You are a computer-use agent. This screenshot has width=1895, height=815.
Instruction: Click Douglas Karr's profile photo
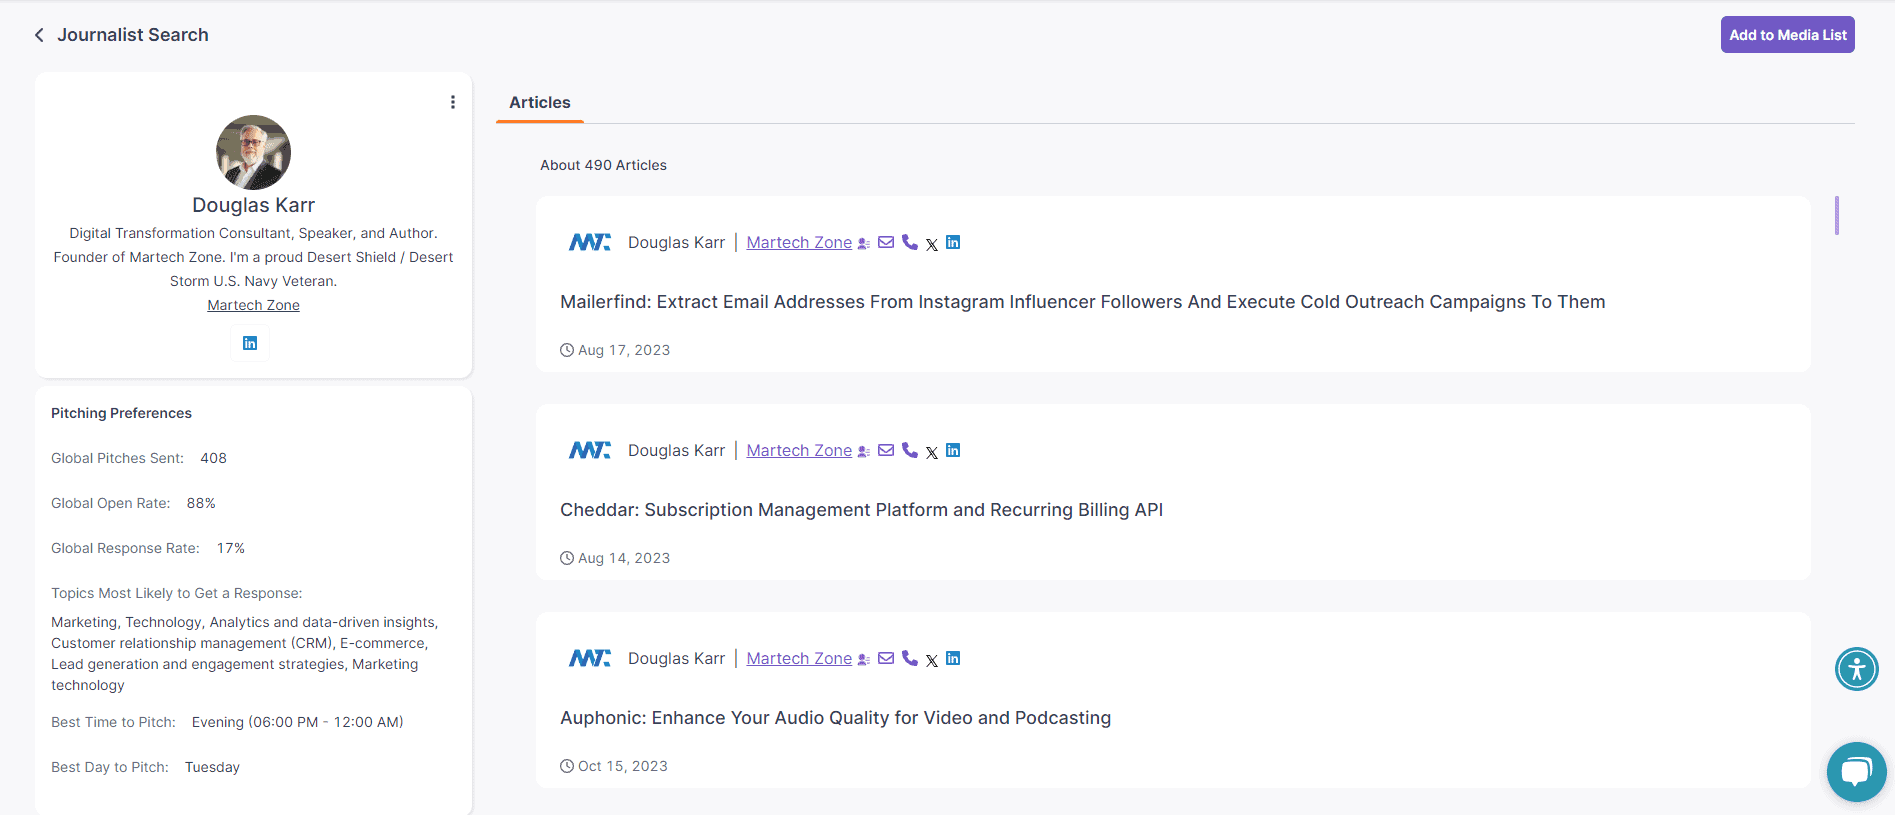pos(253,152)
